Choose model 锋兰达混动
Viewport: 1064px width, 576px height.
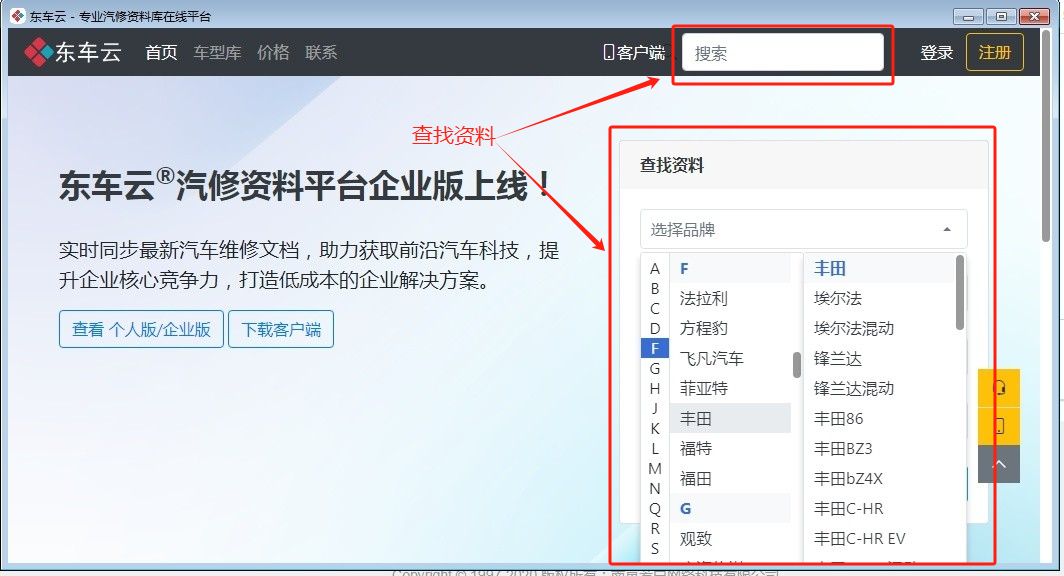879,388
